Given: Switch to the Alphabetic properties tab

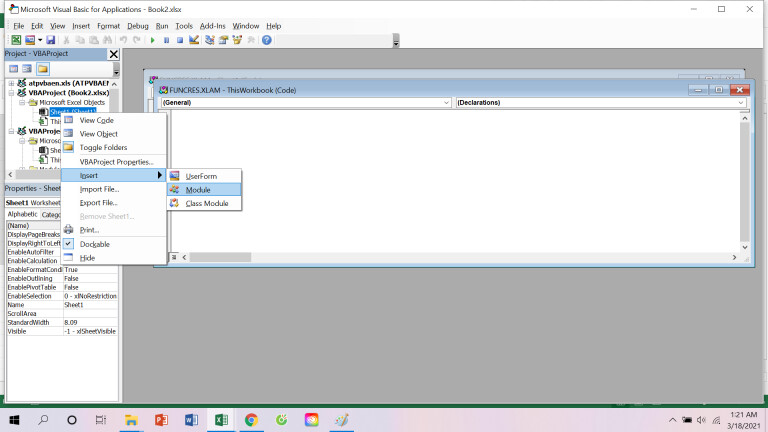Looking at the screenshot, I should pyautogui.click(x=22, y=214).
